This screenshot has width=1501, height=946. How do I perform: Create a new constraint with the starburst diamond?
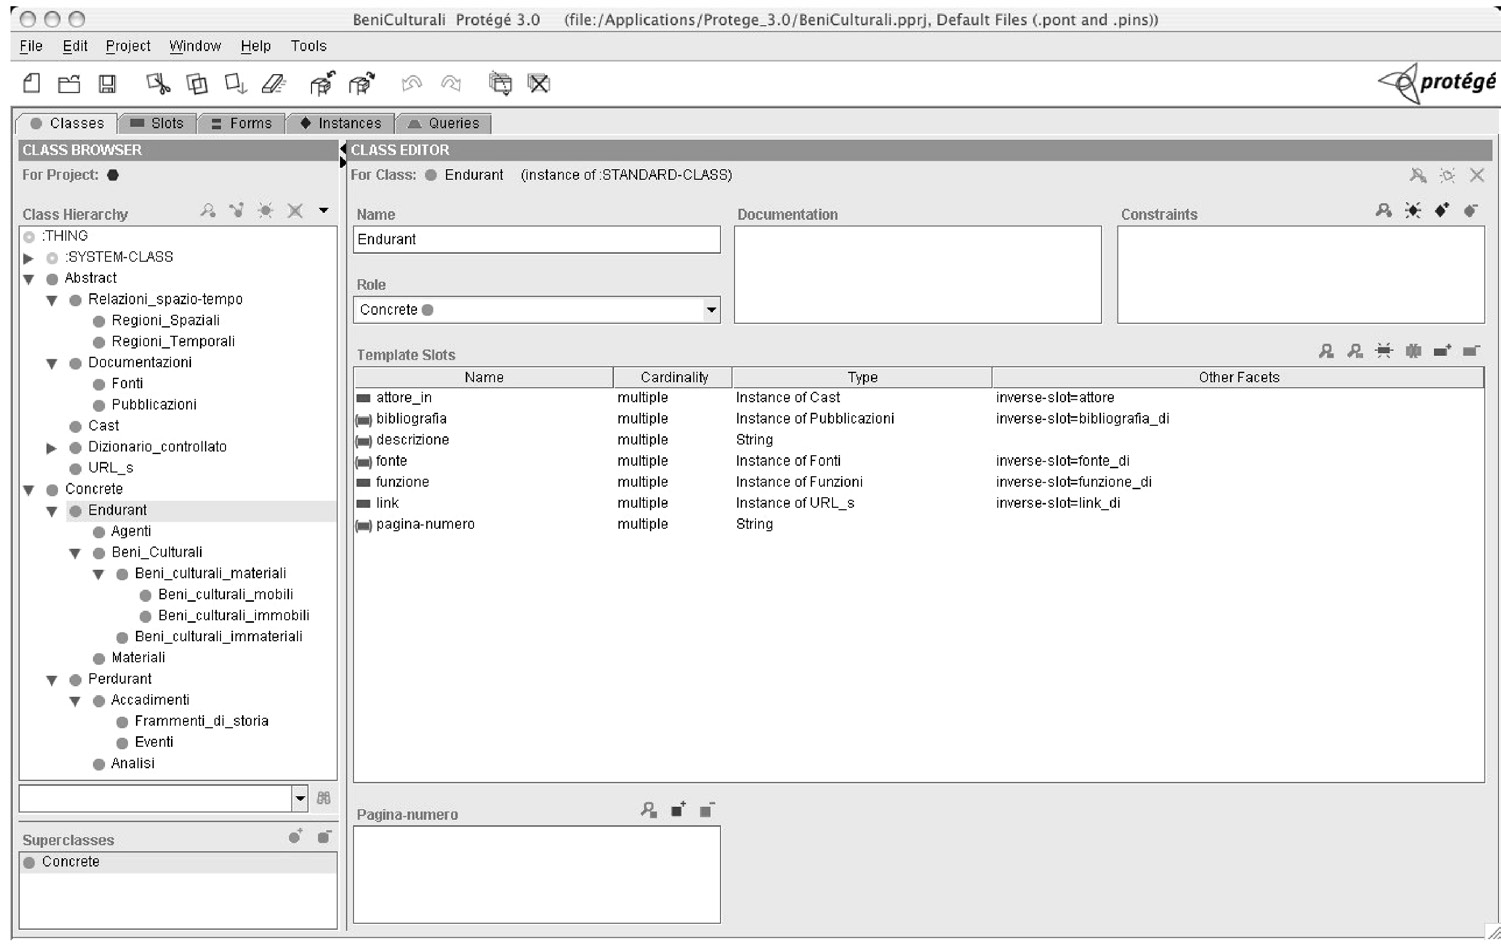coord(1412,211)
